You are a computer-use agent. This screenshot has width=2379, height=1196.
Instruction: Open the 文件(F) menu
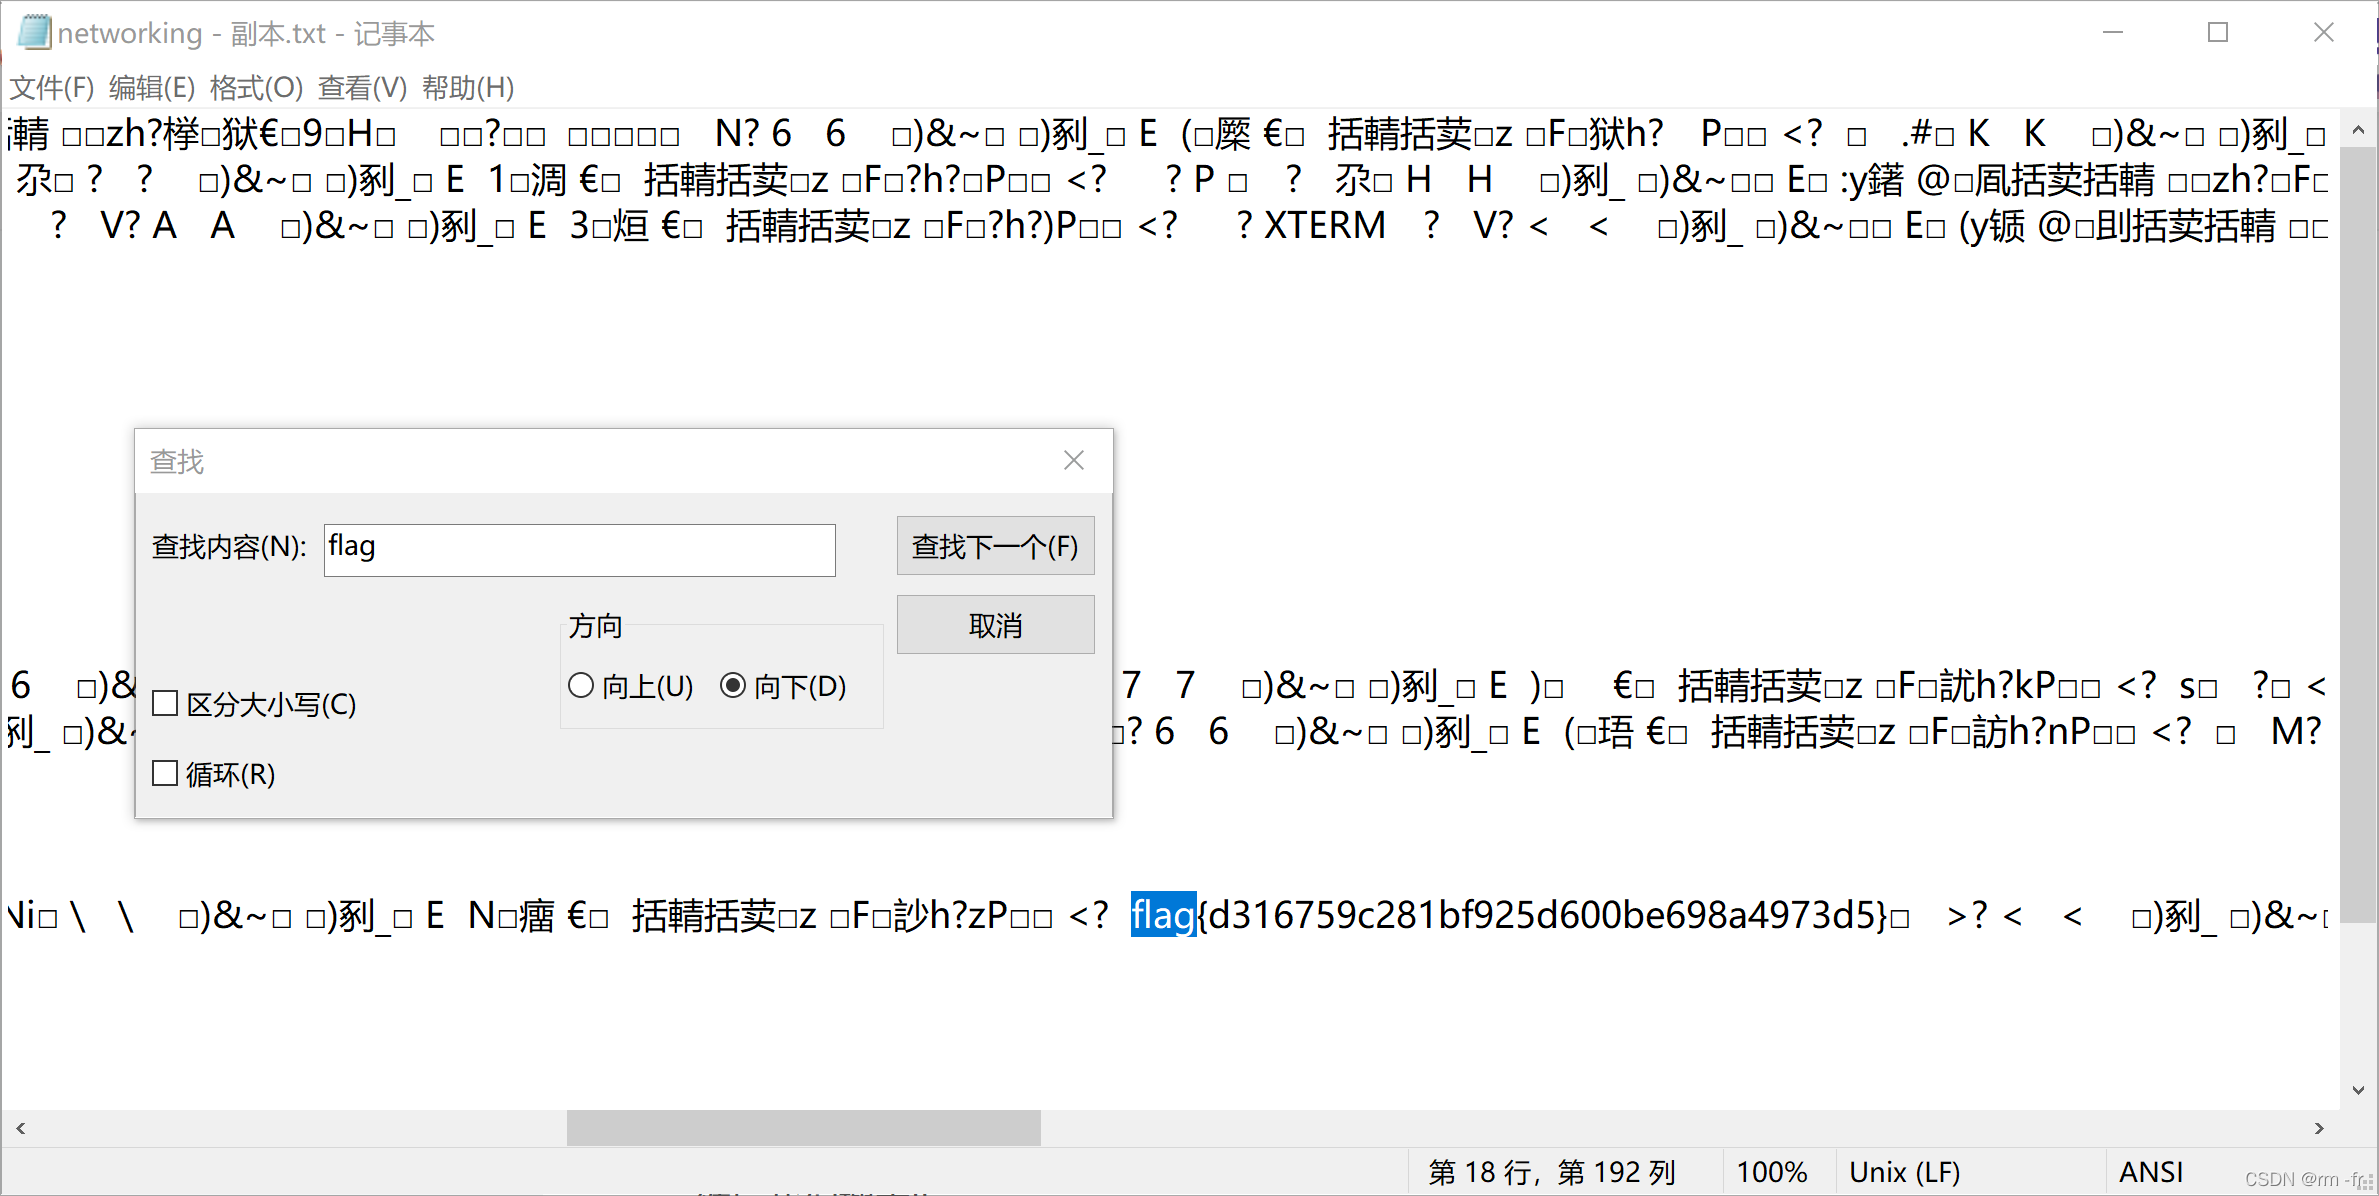[x=50, y=88]
